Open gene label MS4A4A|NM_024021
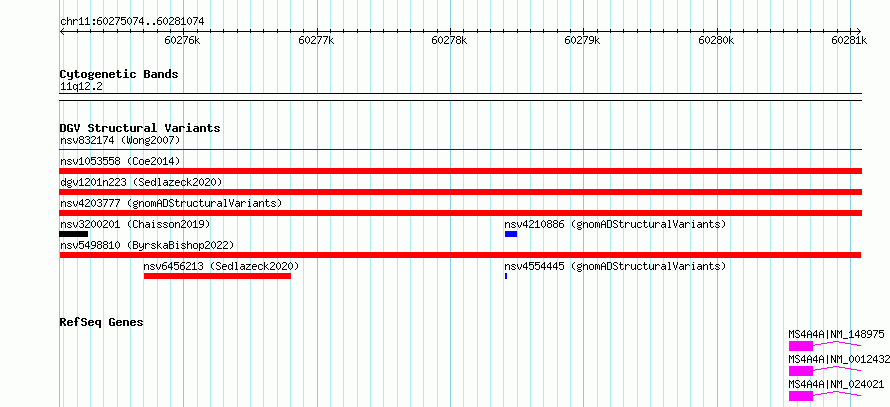Viewport: 890px width, 407px height. pos(836,384)
